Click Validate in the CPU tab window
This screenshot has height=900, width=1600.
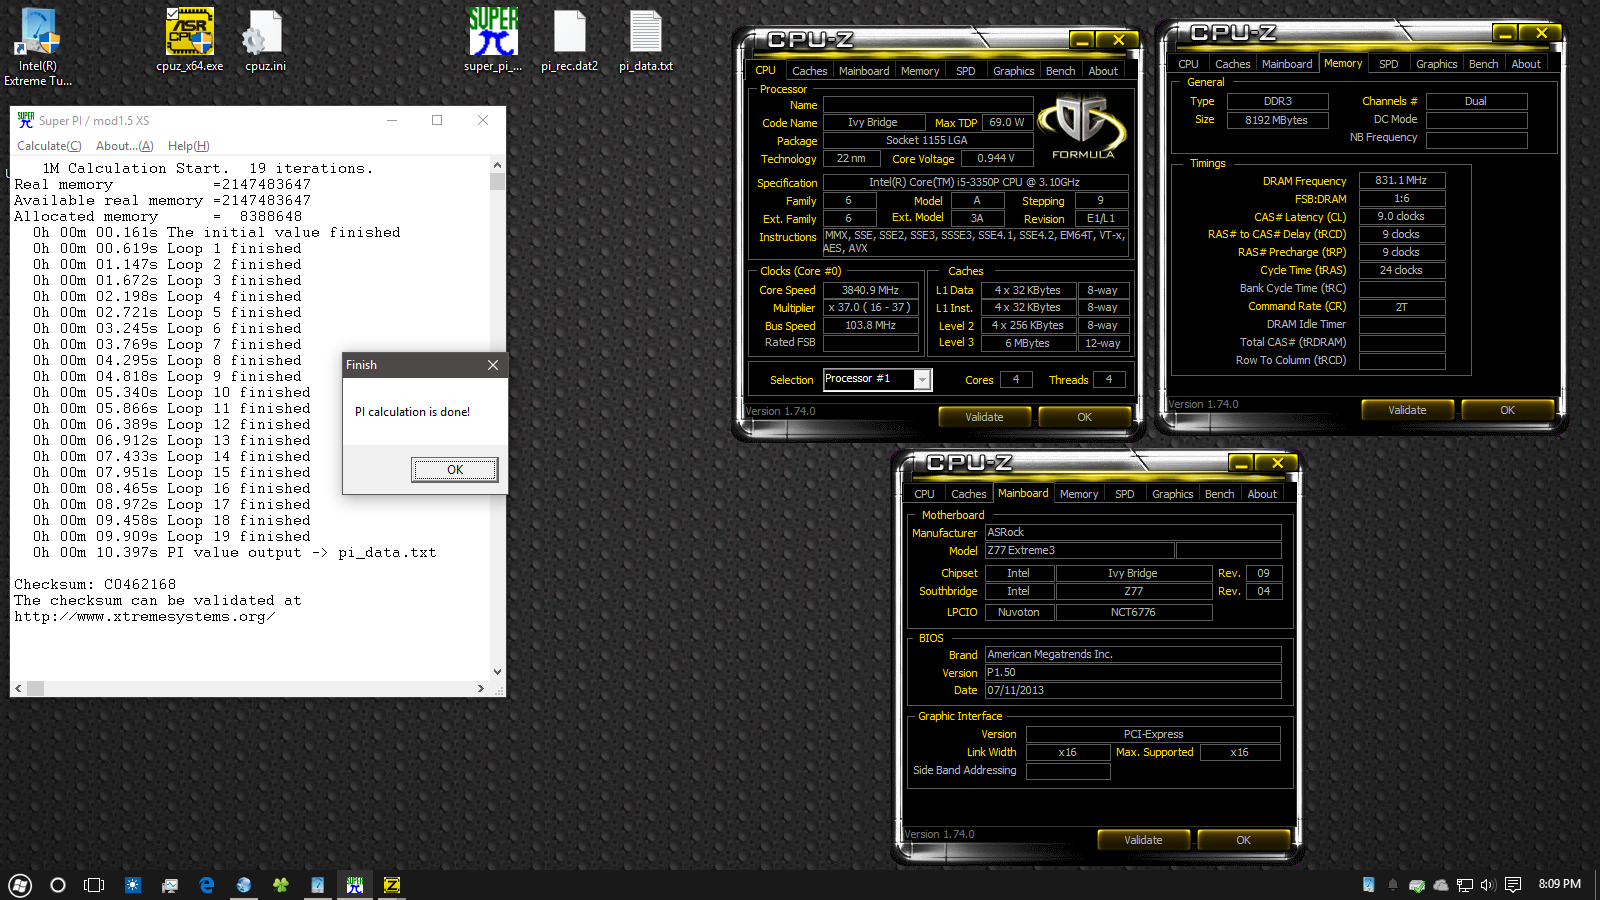(x=984, y=417)
